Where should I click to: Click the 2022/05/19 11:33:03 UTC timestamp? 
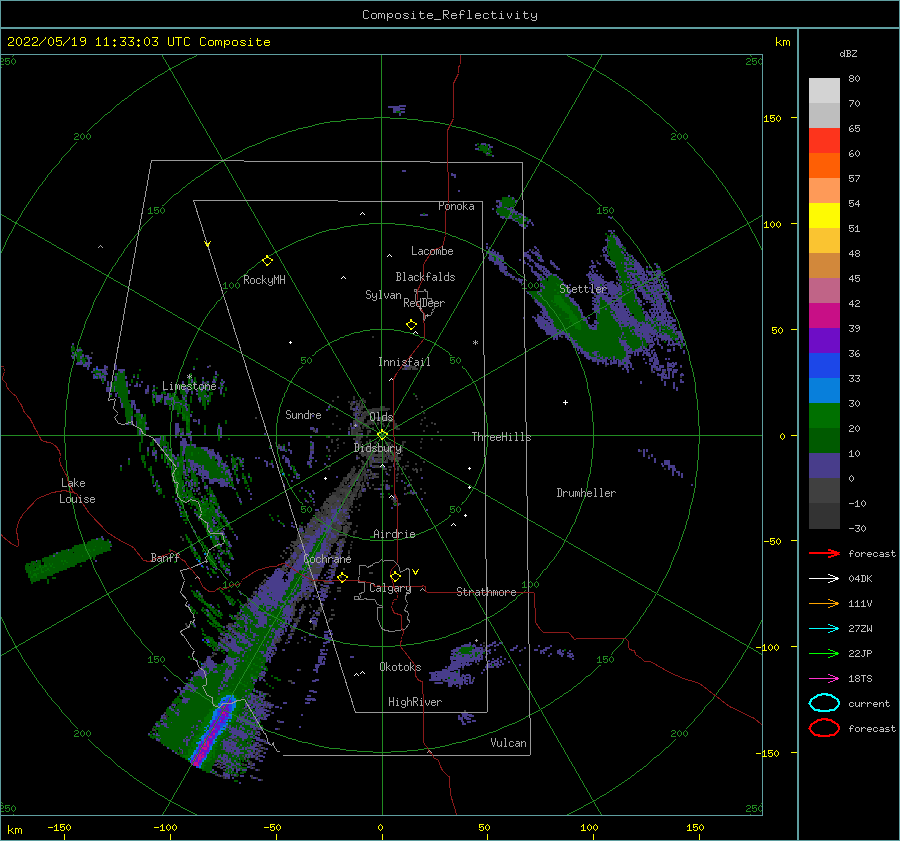click(x=139, y=42)
